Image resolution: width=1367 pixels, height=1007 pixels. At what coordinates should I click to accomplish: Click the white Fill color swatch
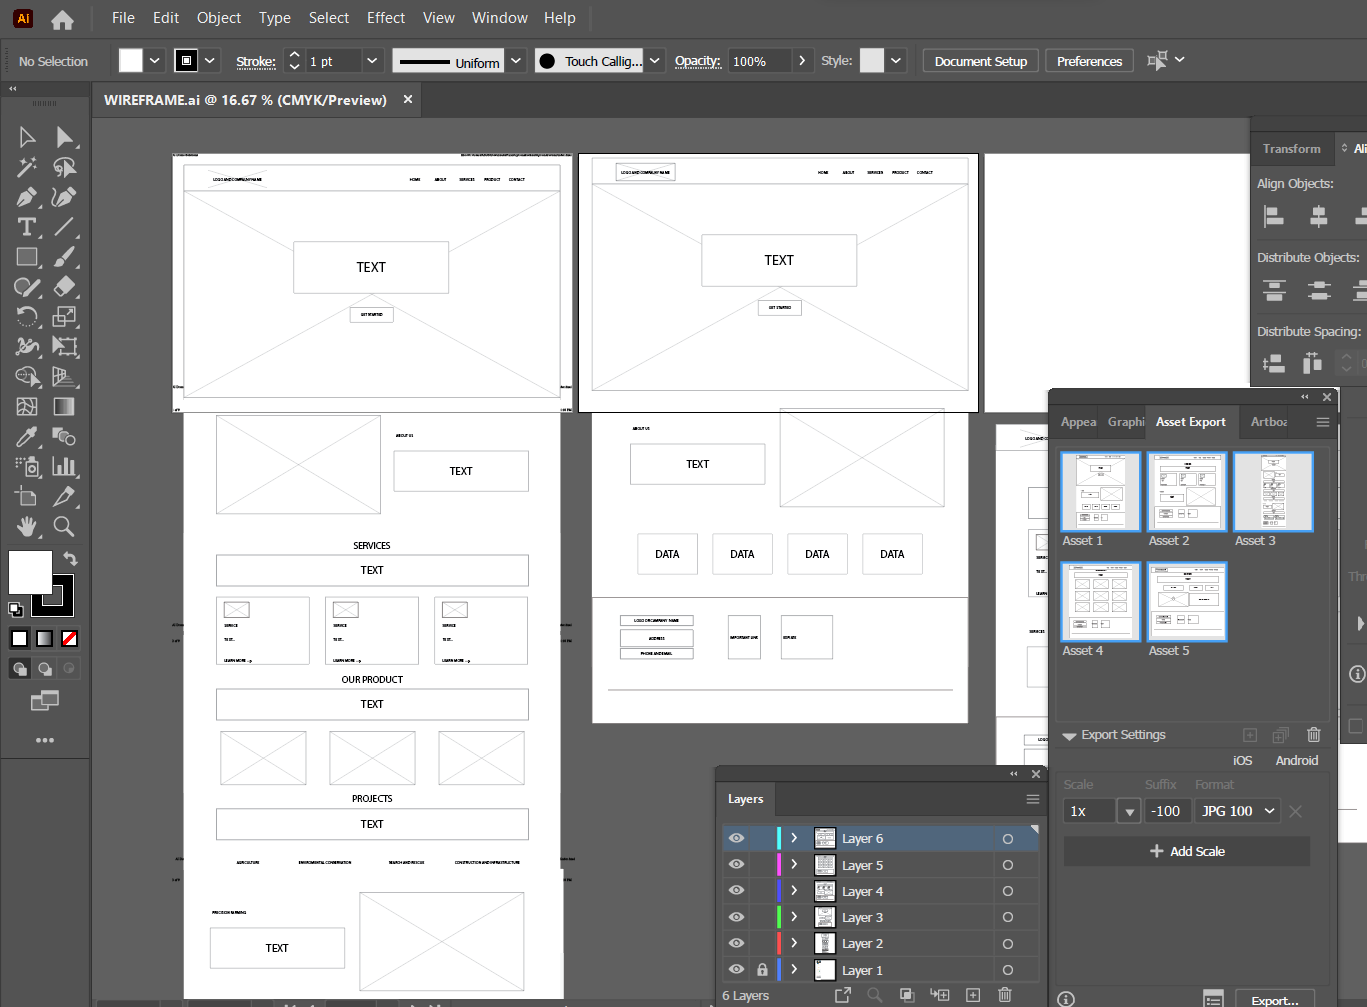point(29,572)
